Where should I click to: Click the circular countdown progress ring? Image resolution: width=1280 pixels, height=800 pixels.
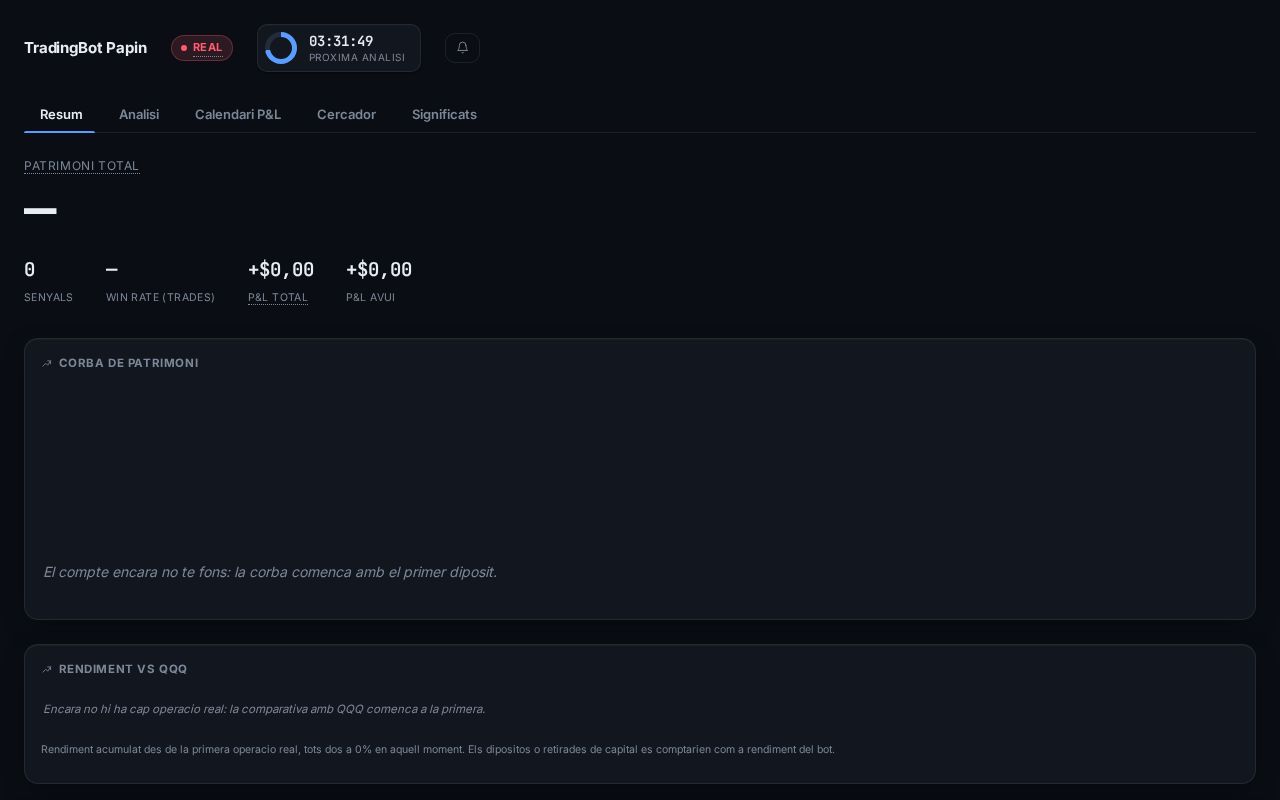click(281, 48)
